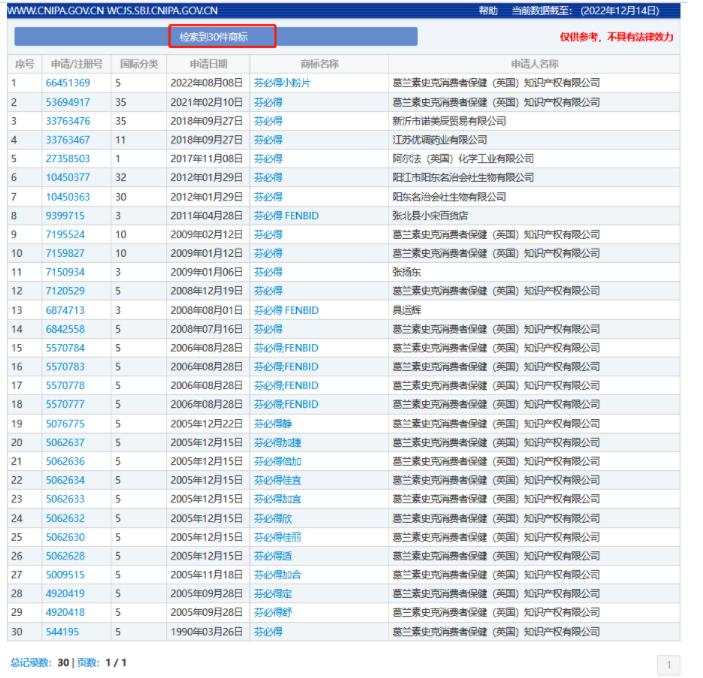Open registration number 9399715

[65, 216]
